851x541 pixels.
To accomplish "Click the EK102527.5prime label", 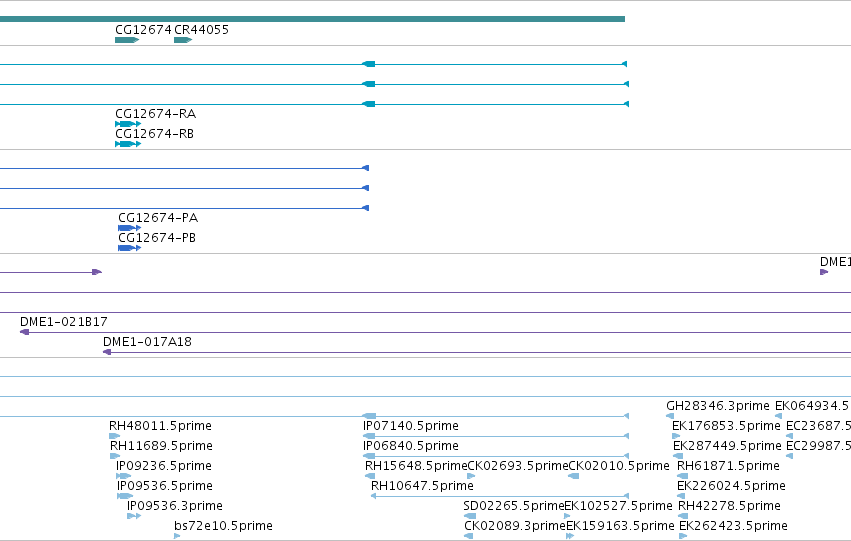I will [619, 506].
